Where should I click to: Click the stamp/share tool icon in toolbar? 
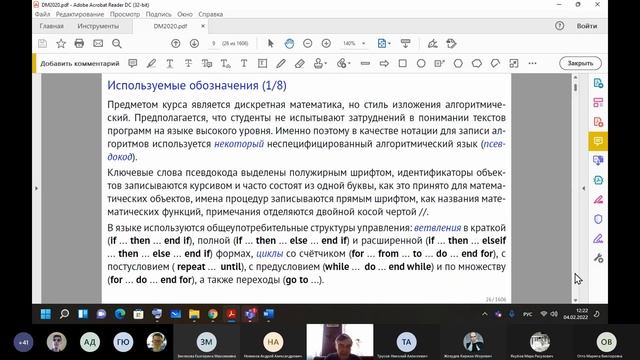pos(451,43)
